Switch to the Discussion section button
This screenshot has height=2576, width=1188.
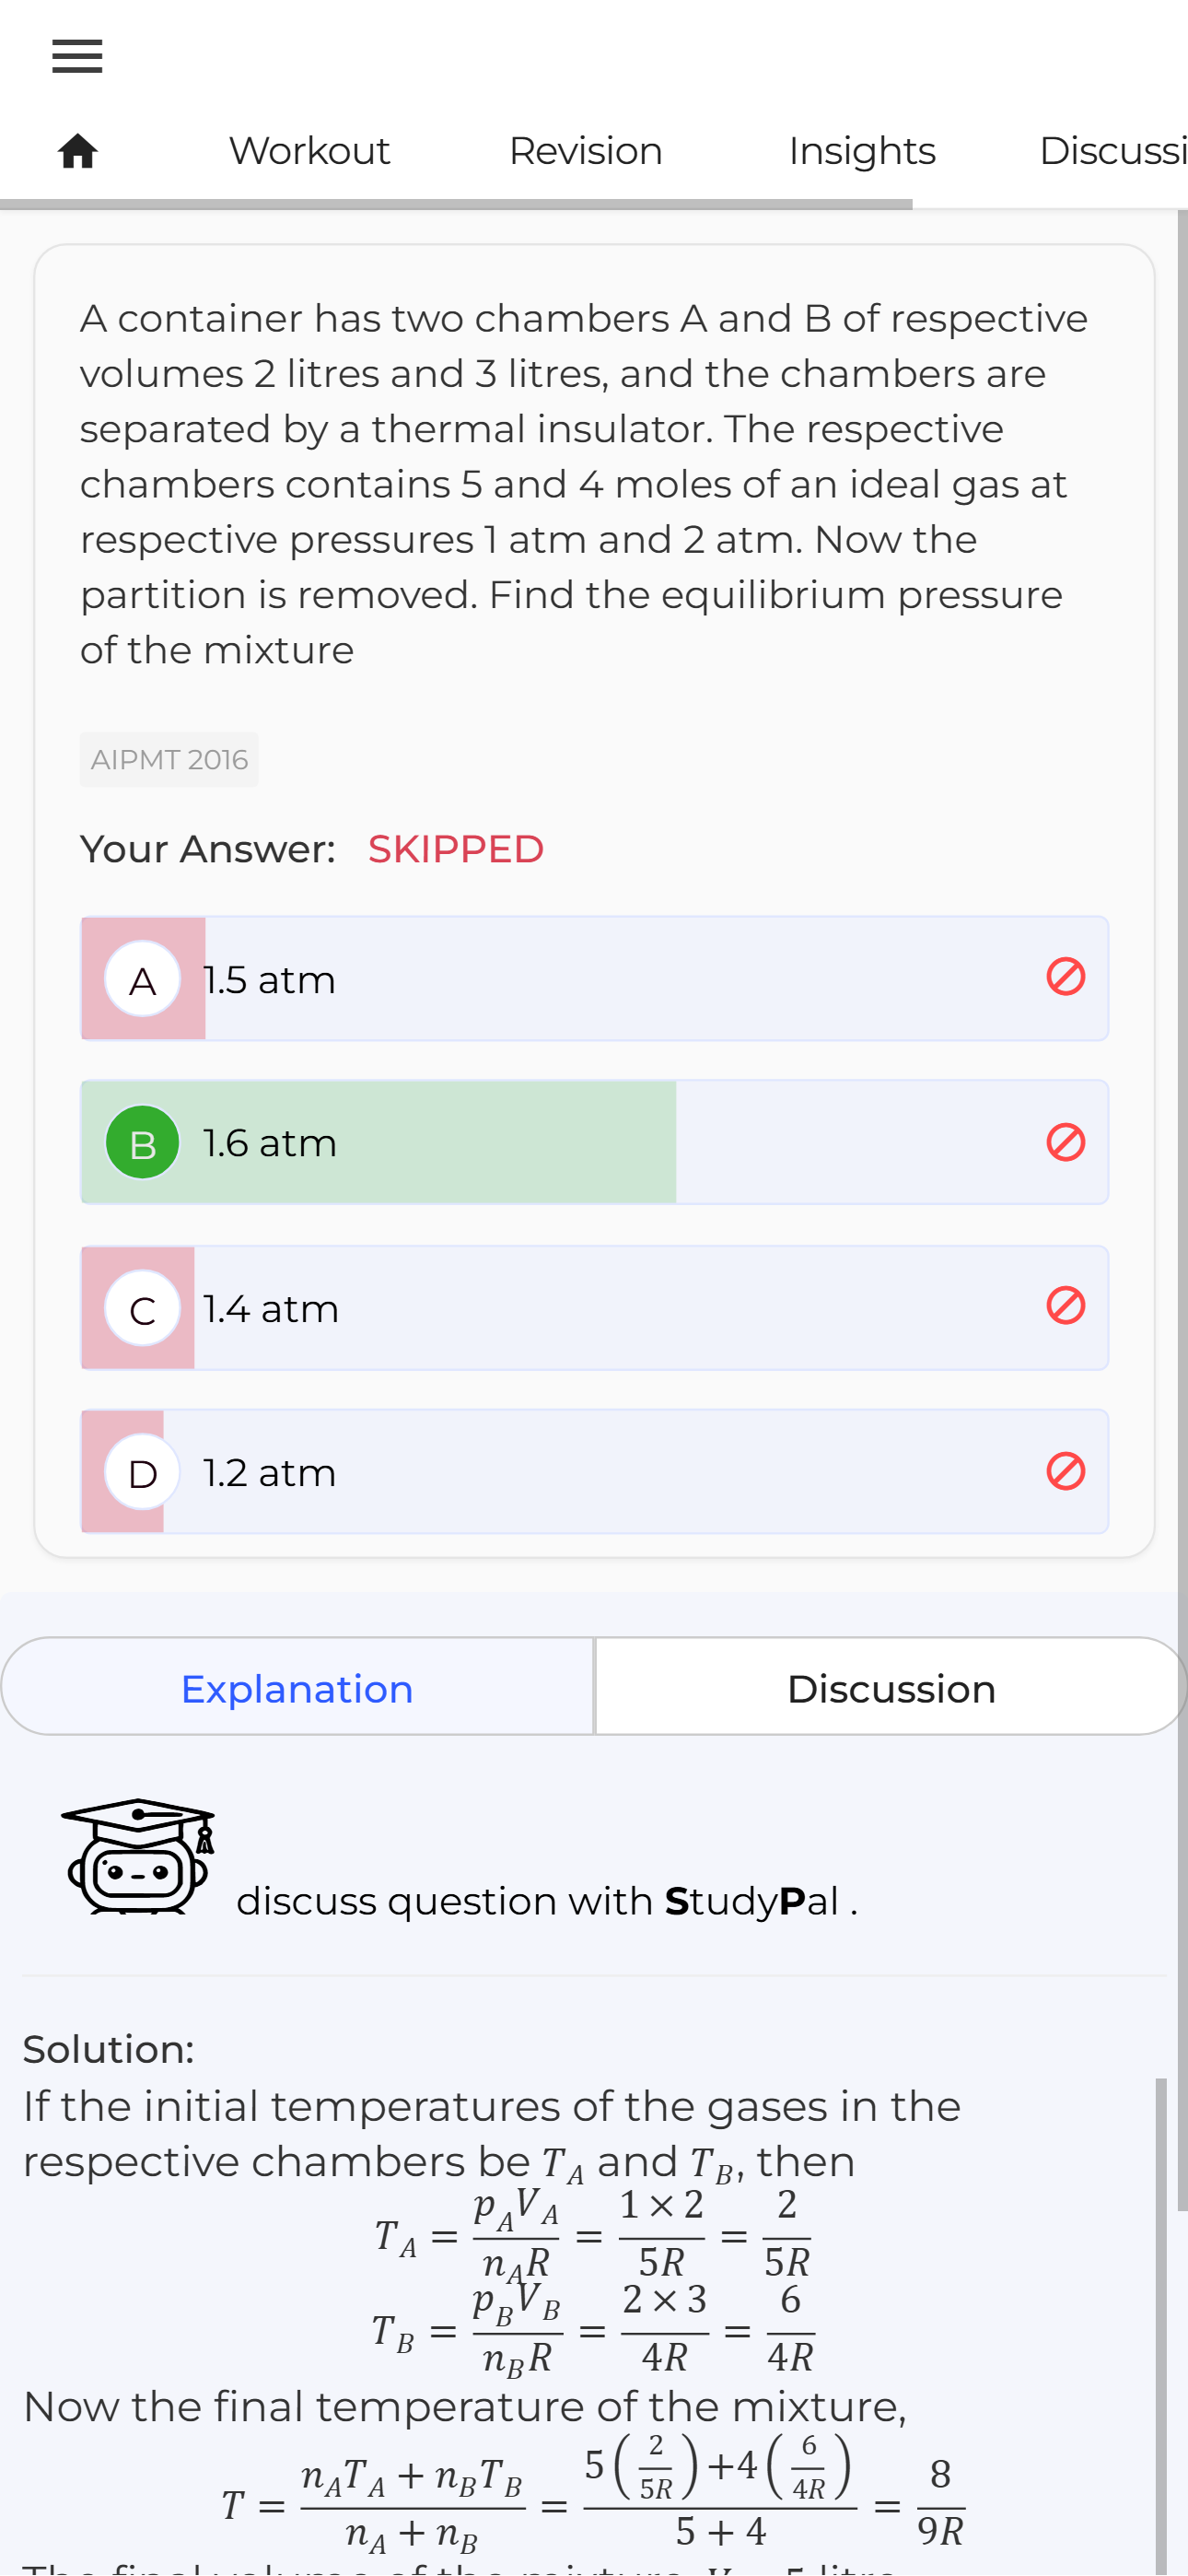click(891, 1688)
